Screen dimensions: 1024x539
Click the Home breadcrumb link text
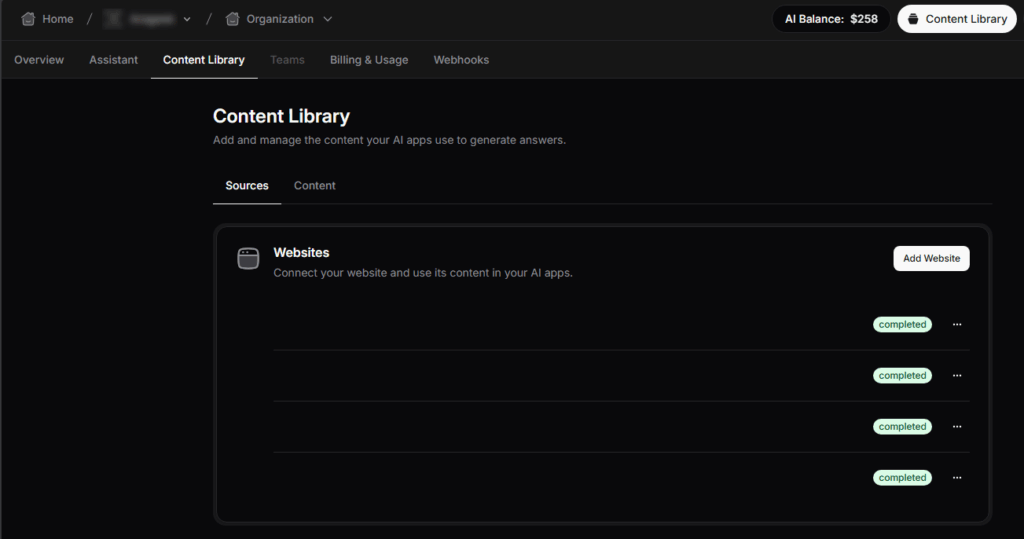tap(58, 19)
